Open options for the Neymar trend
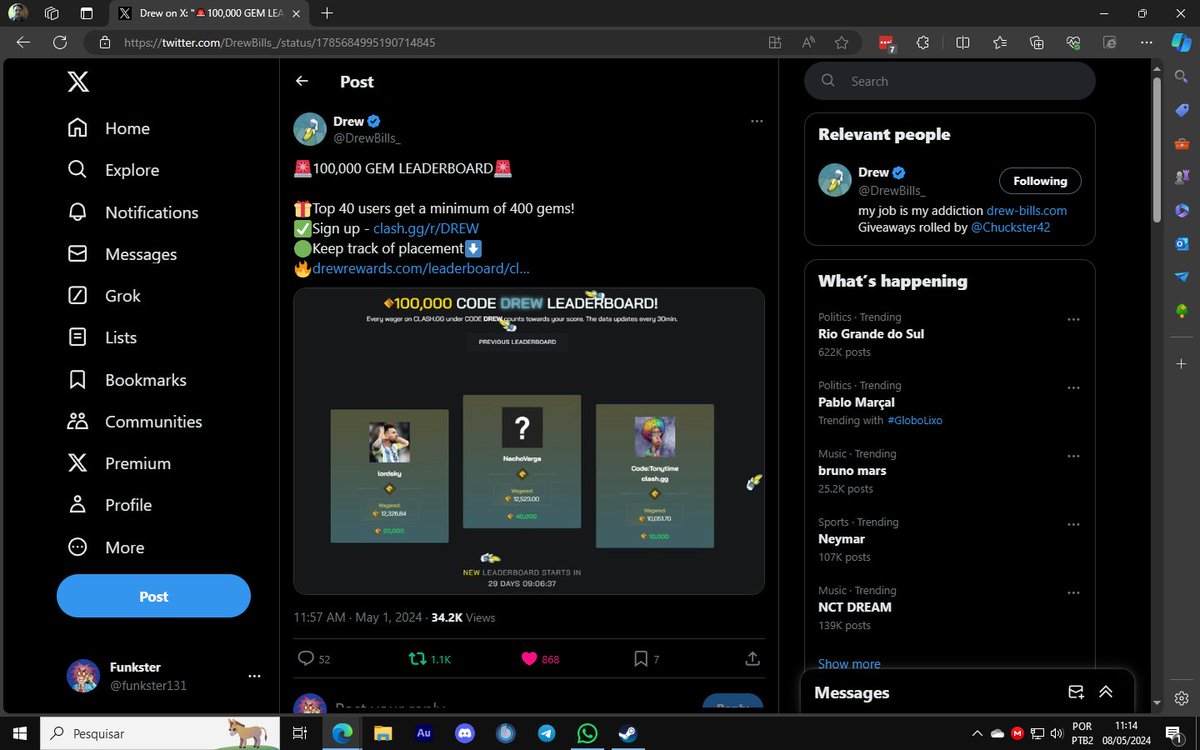Screen dimensions: 1200x750 1073,525
